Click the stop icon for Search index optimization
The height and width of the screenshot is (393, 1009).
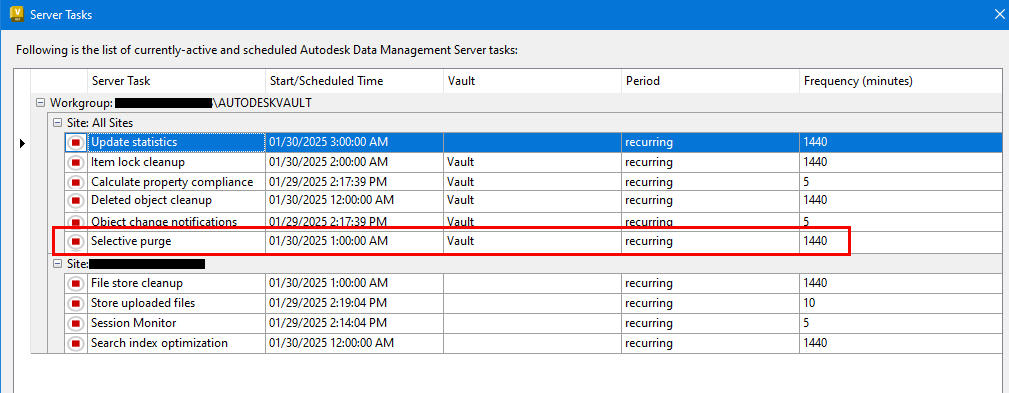(x=76, y=343)
